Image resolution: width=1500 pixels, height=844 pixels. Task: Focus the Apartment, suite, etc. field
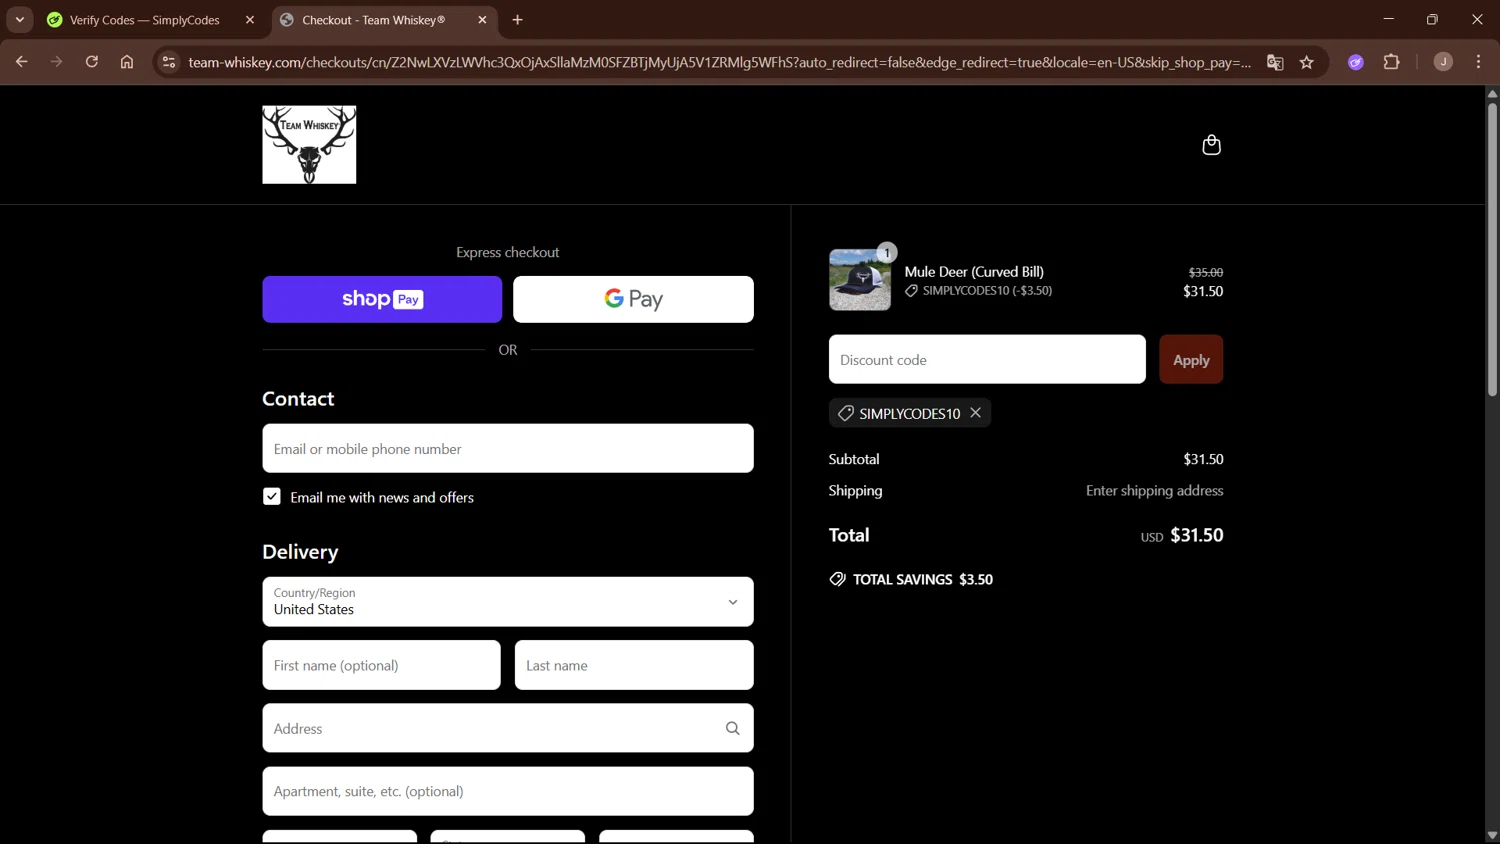pos(508,792)
